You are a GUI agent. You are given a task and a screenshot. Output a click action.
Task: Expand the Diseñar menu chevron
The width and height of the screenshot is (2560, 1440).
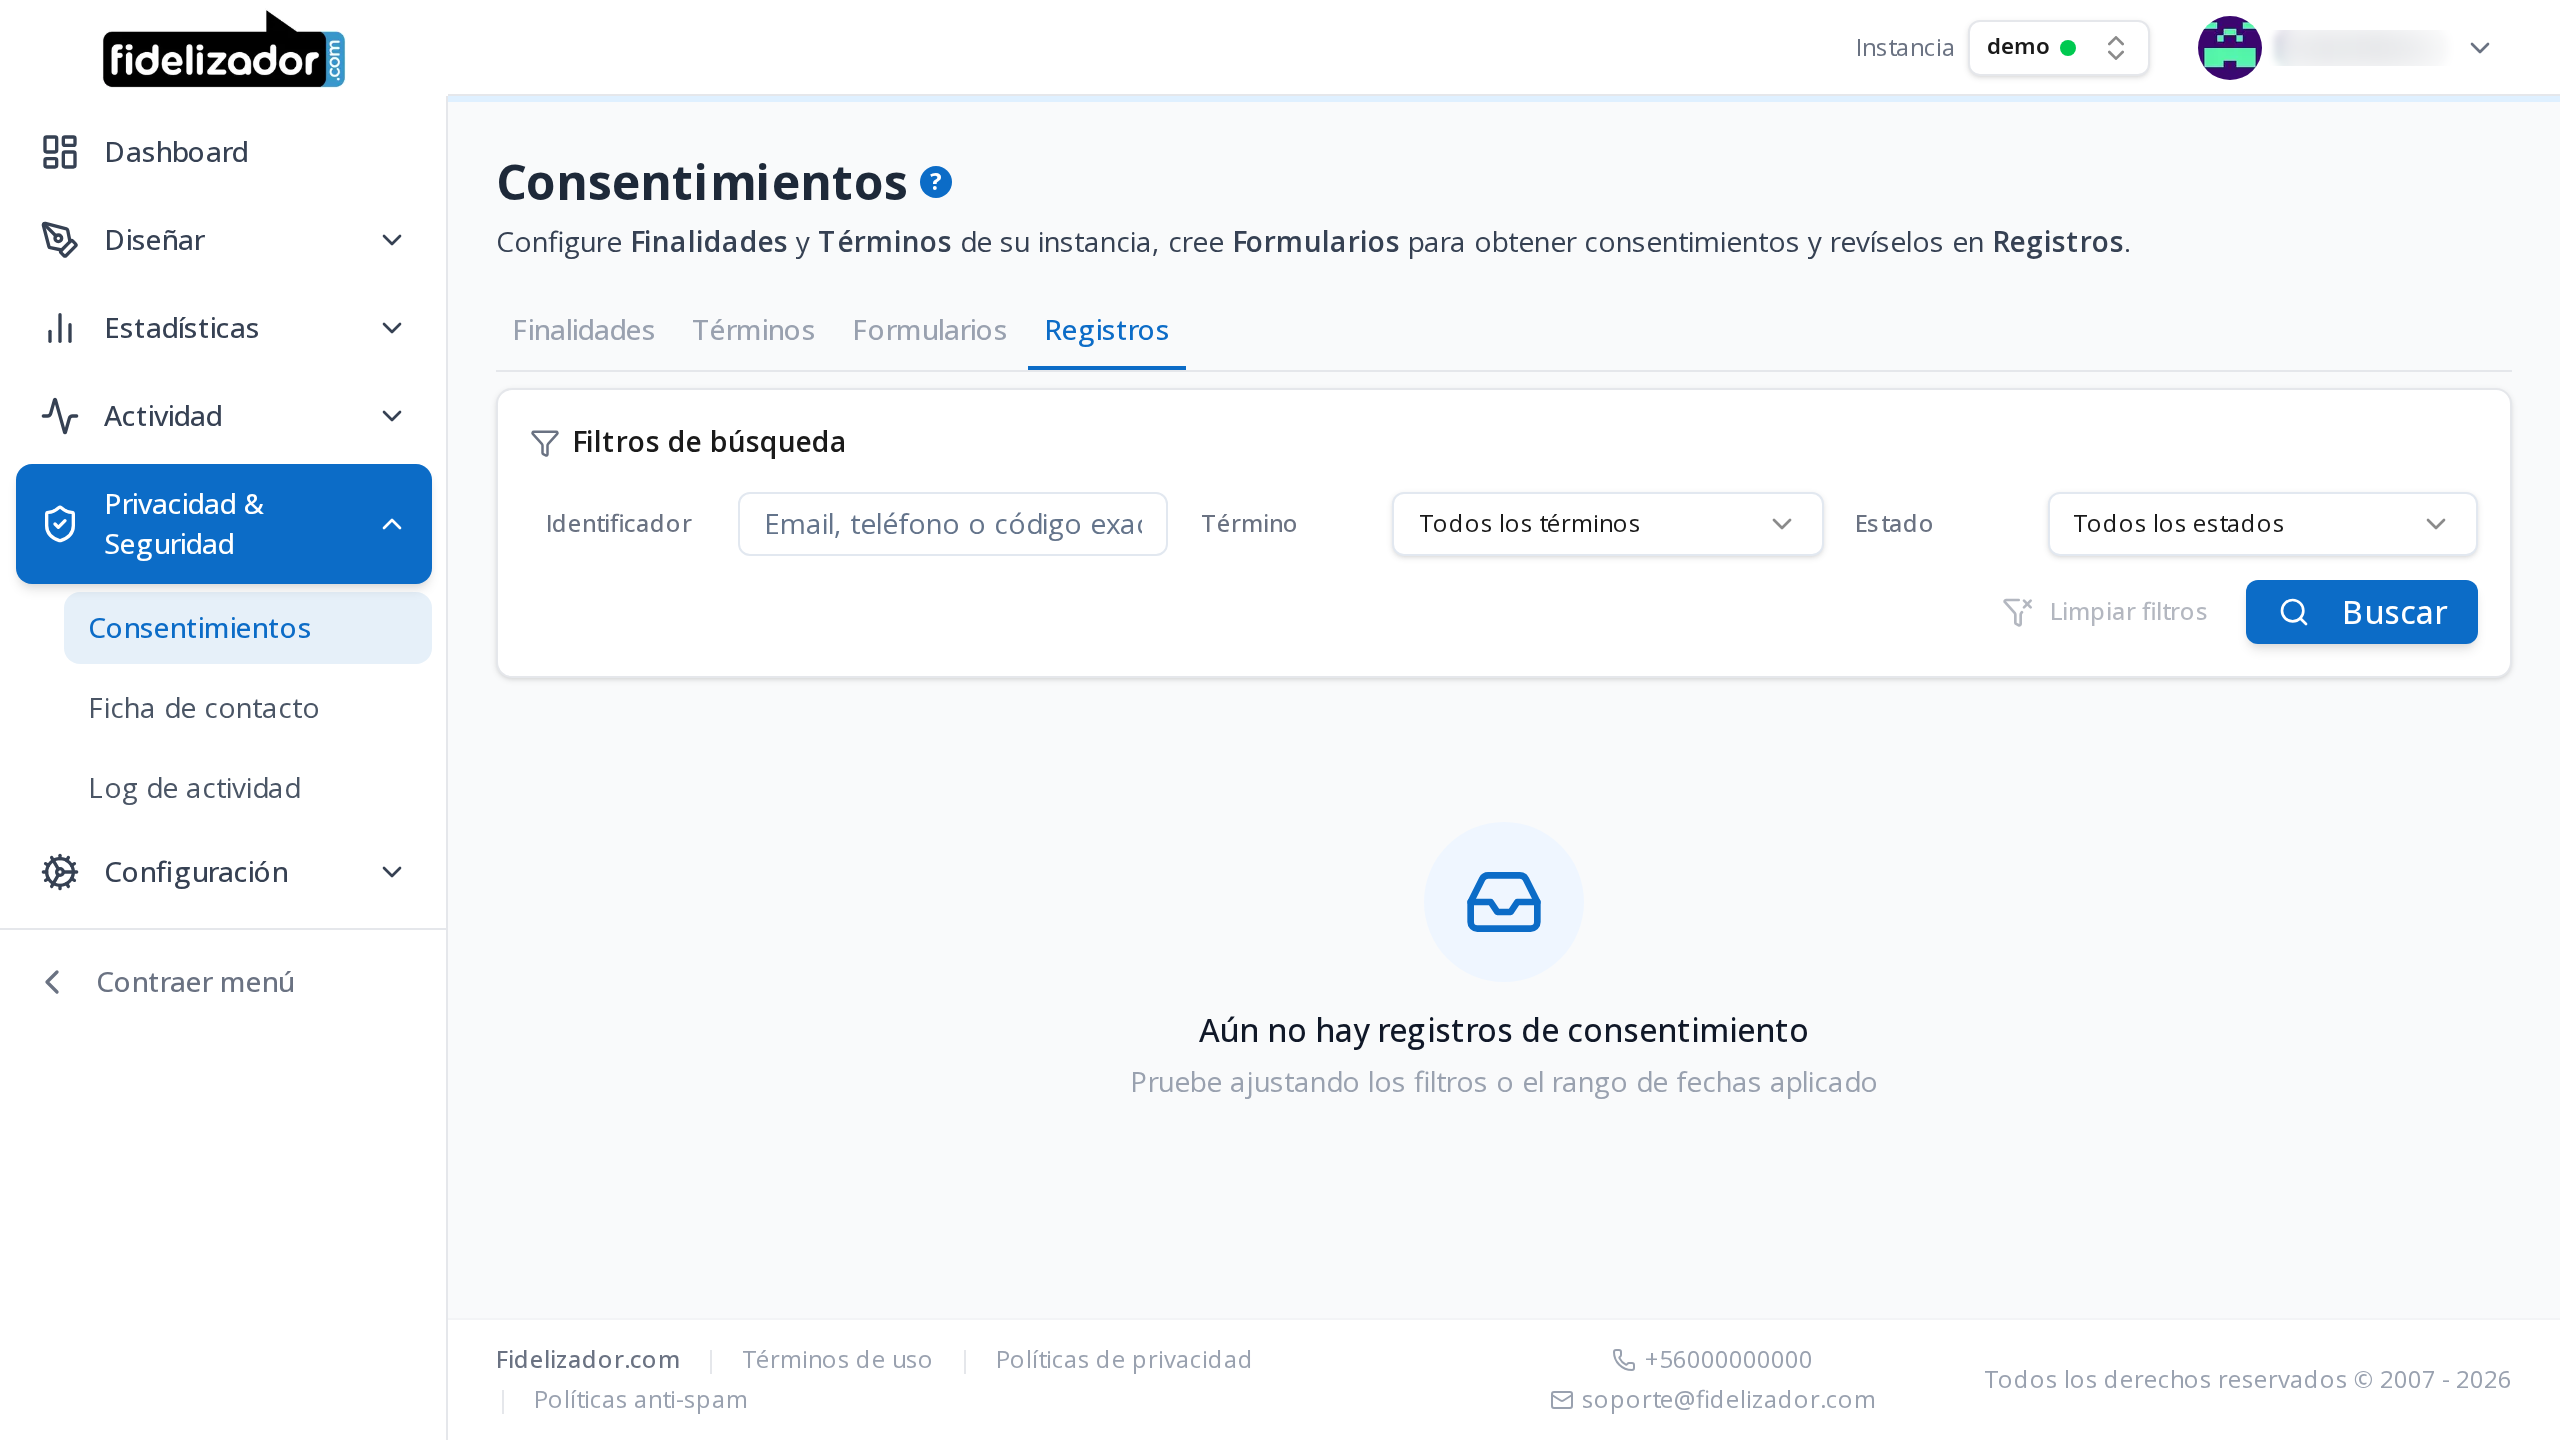[x=392, y=240]
